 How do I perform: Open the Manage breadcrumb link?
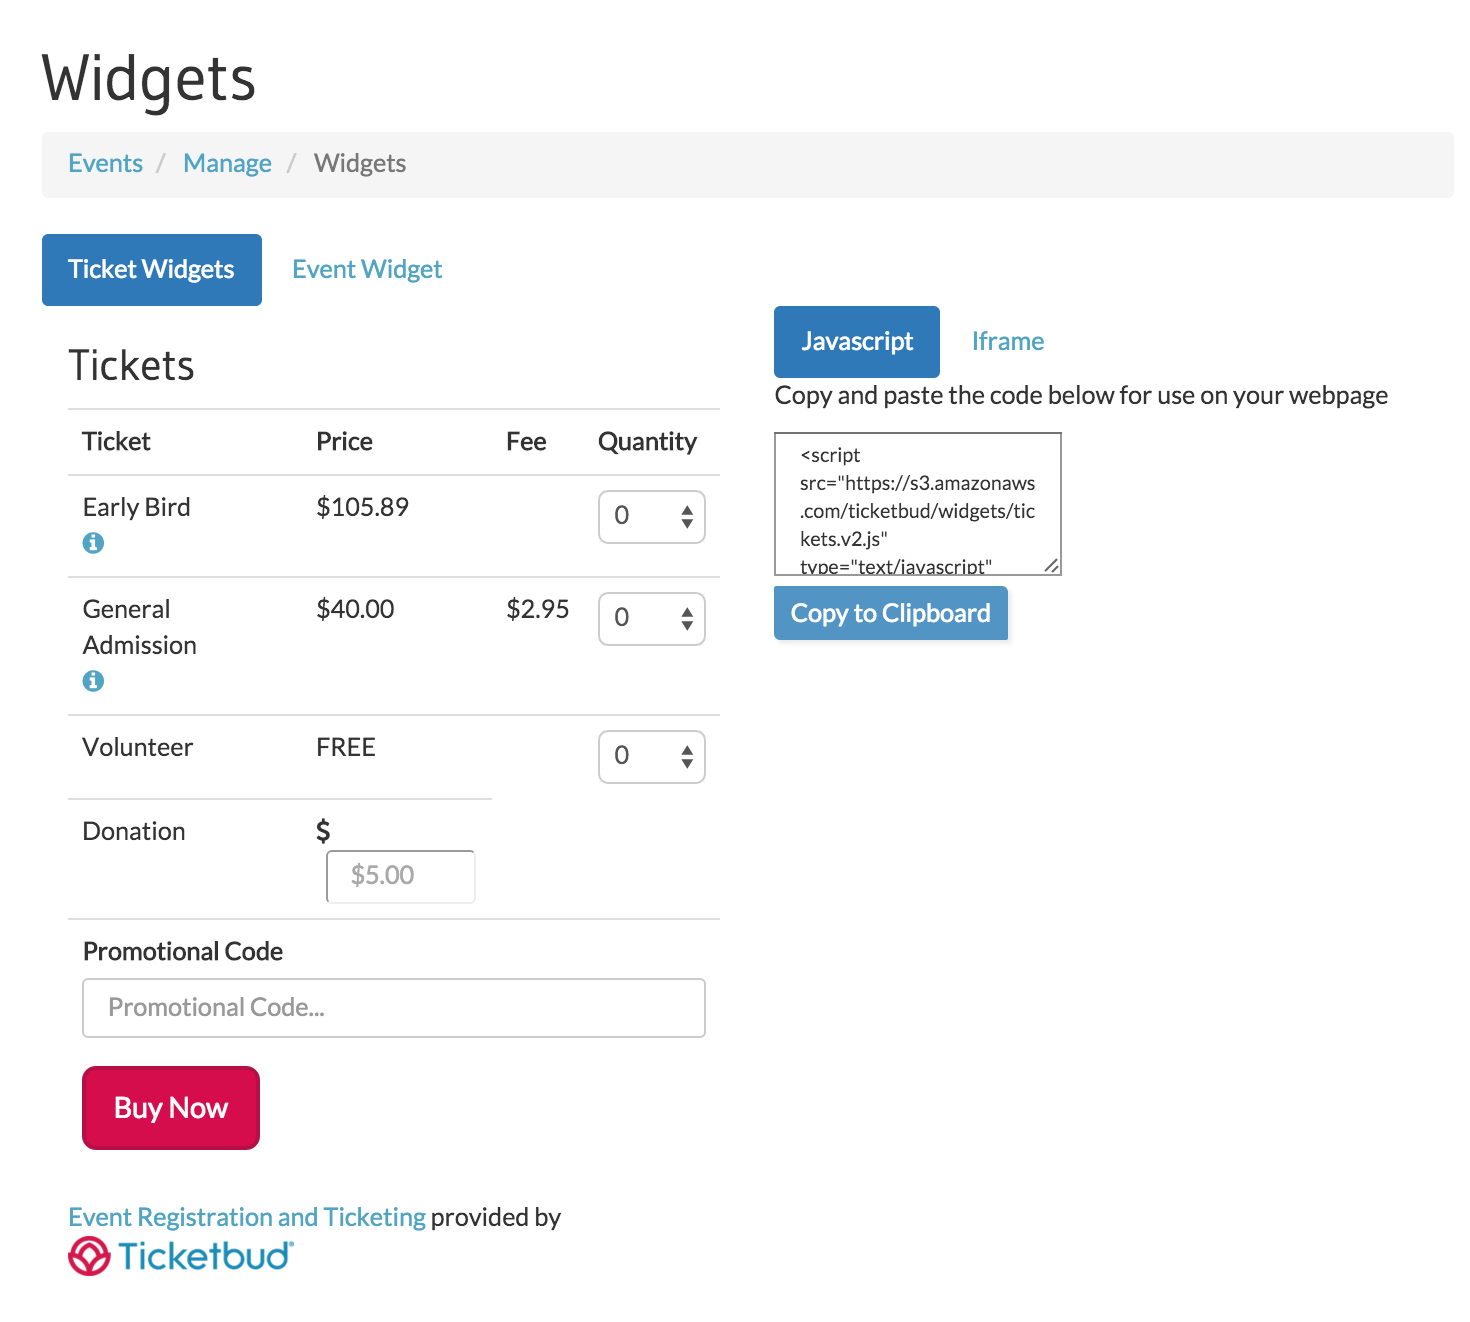pos(227,163)
